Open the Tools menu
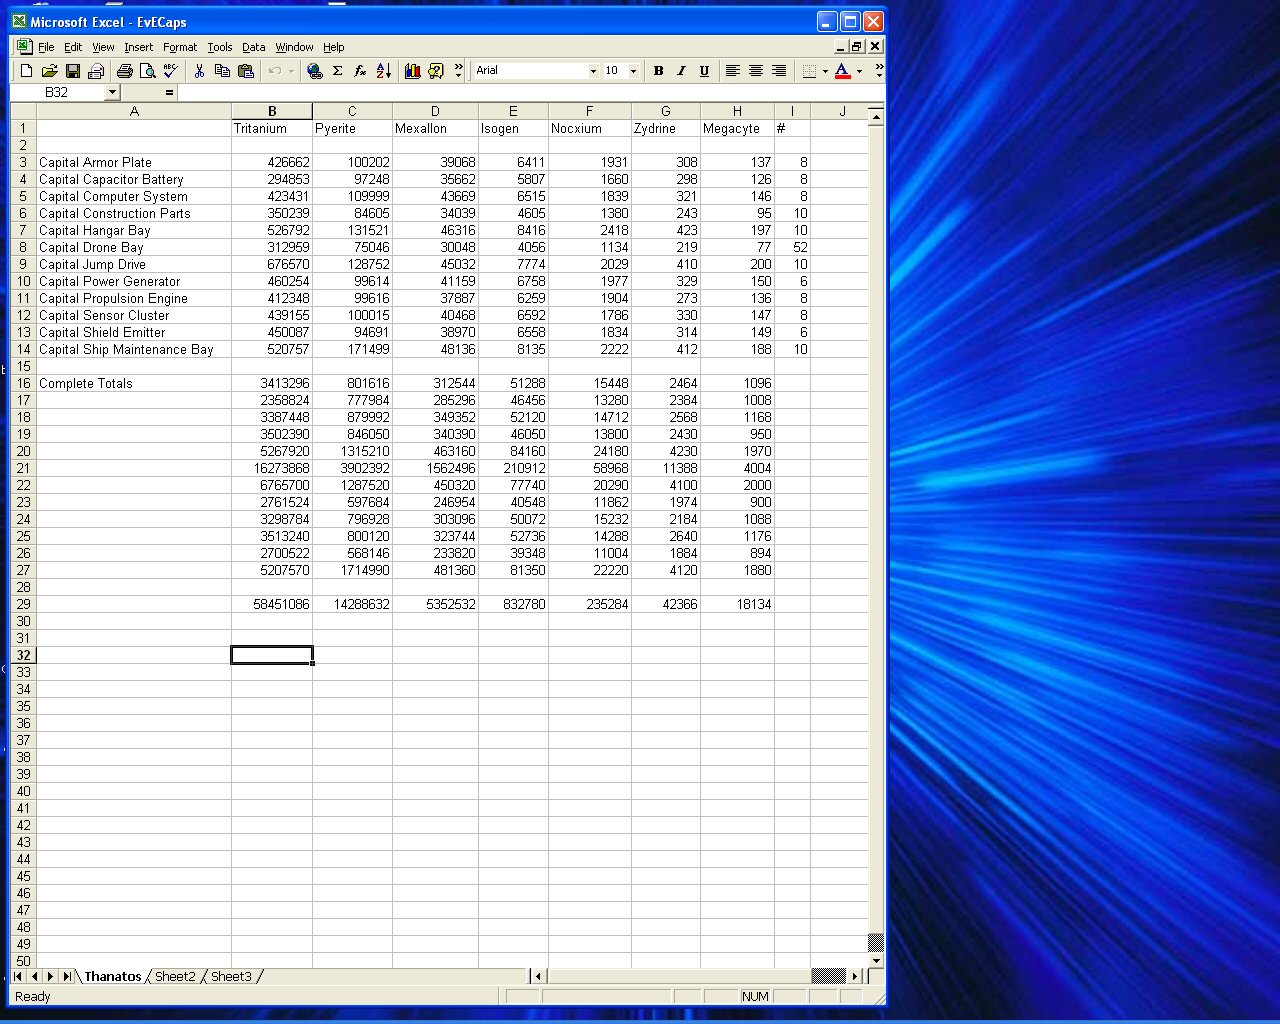1280x1024 pixels. pos(220,47)
